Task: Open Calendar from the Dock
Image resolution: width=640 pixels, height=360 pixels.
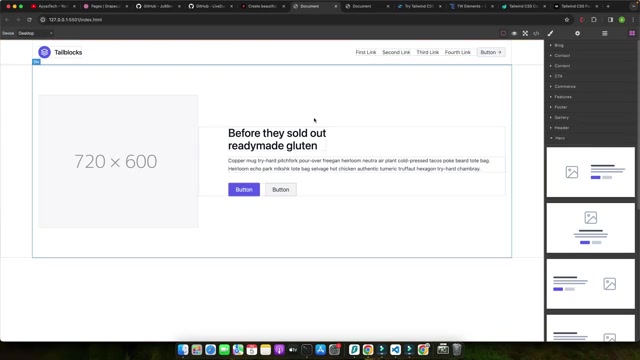Action: [252, 350]
